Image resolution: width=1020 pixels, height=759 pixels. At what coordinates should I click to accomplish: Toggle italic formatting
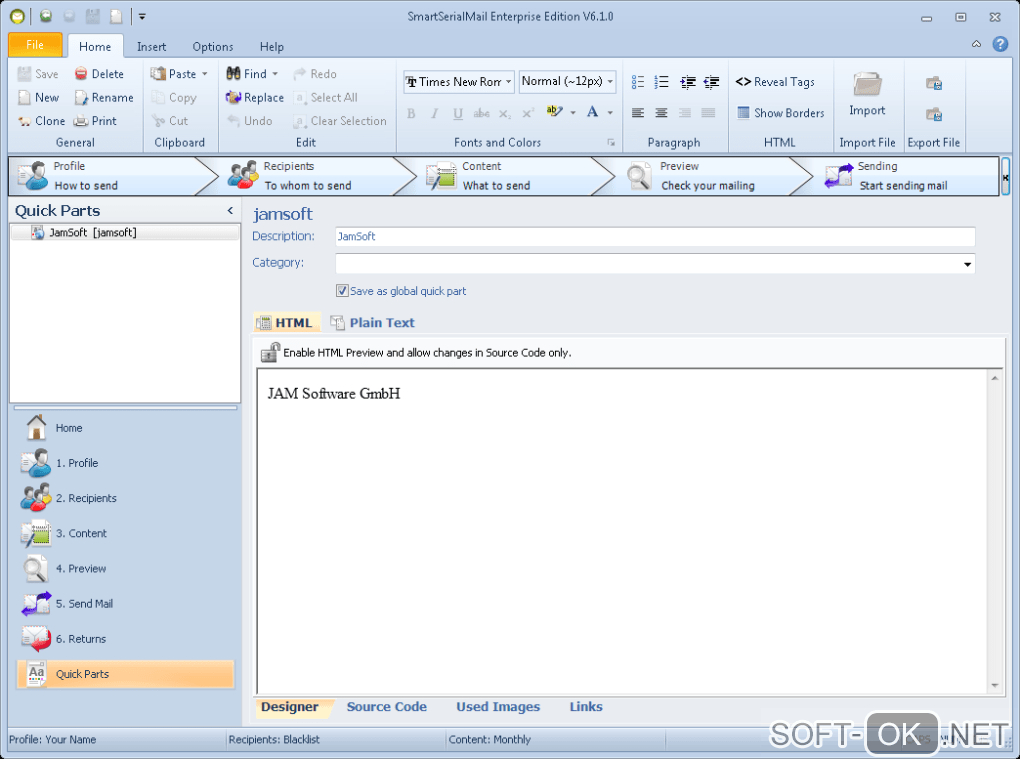coord(435,113)
